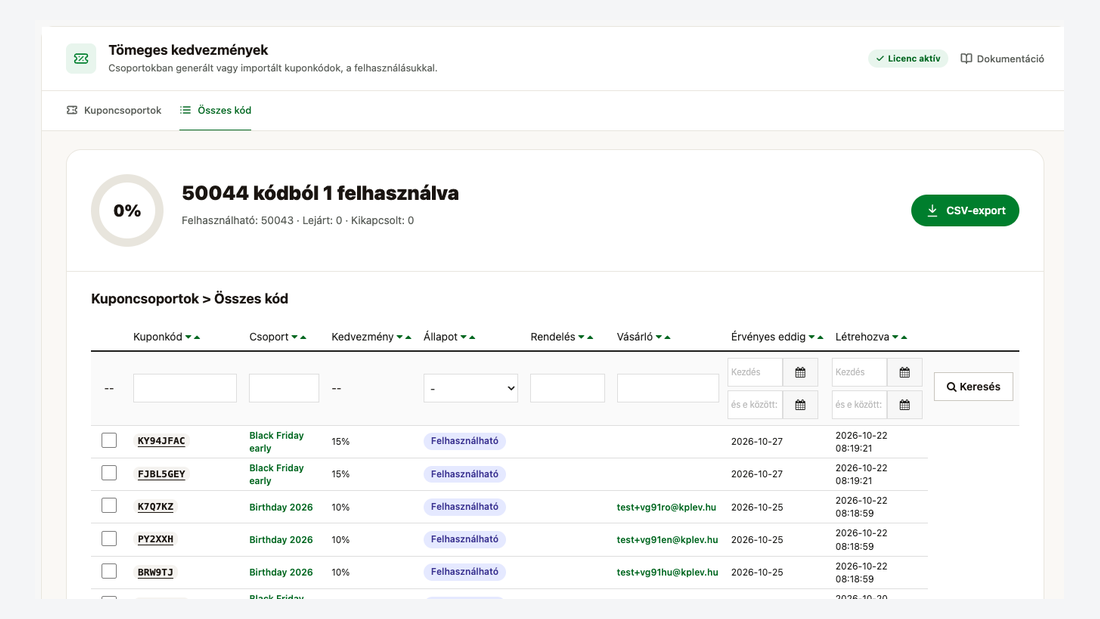Open customer test+vg91en@kplev.hu
The height and width of the screenshot is (619, 1100).
click(x=667, y=540)
